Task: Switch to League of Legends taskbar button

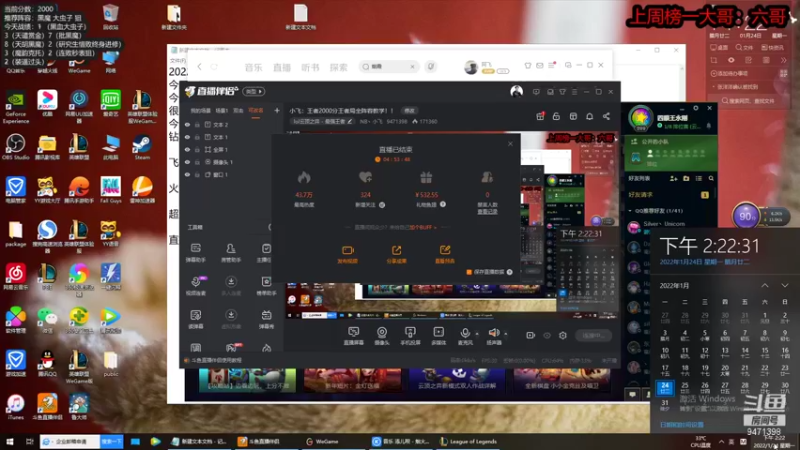Action: [x=468, y=441]
